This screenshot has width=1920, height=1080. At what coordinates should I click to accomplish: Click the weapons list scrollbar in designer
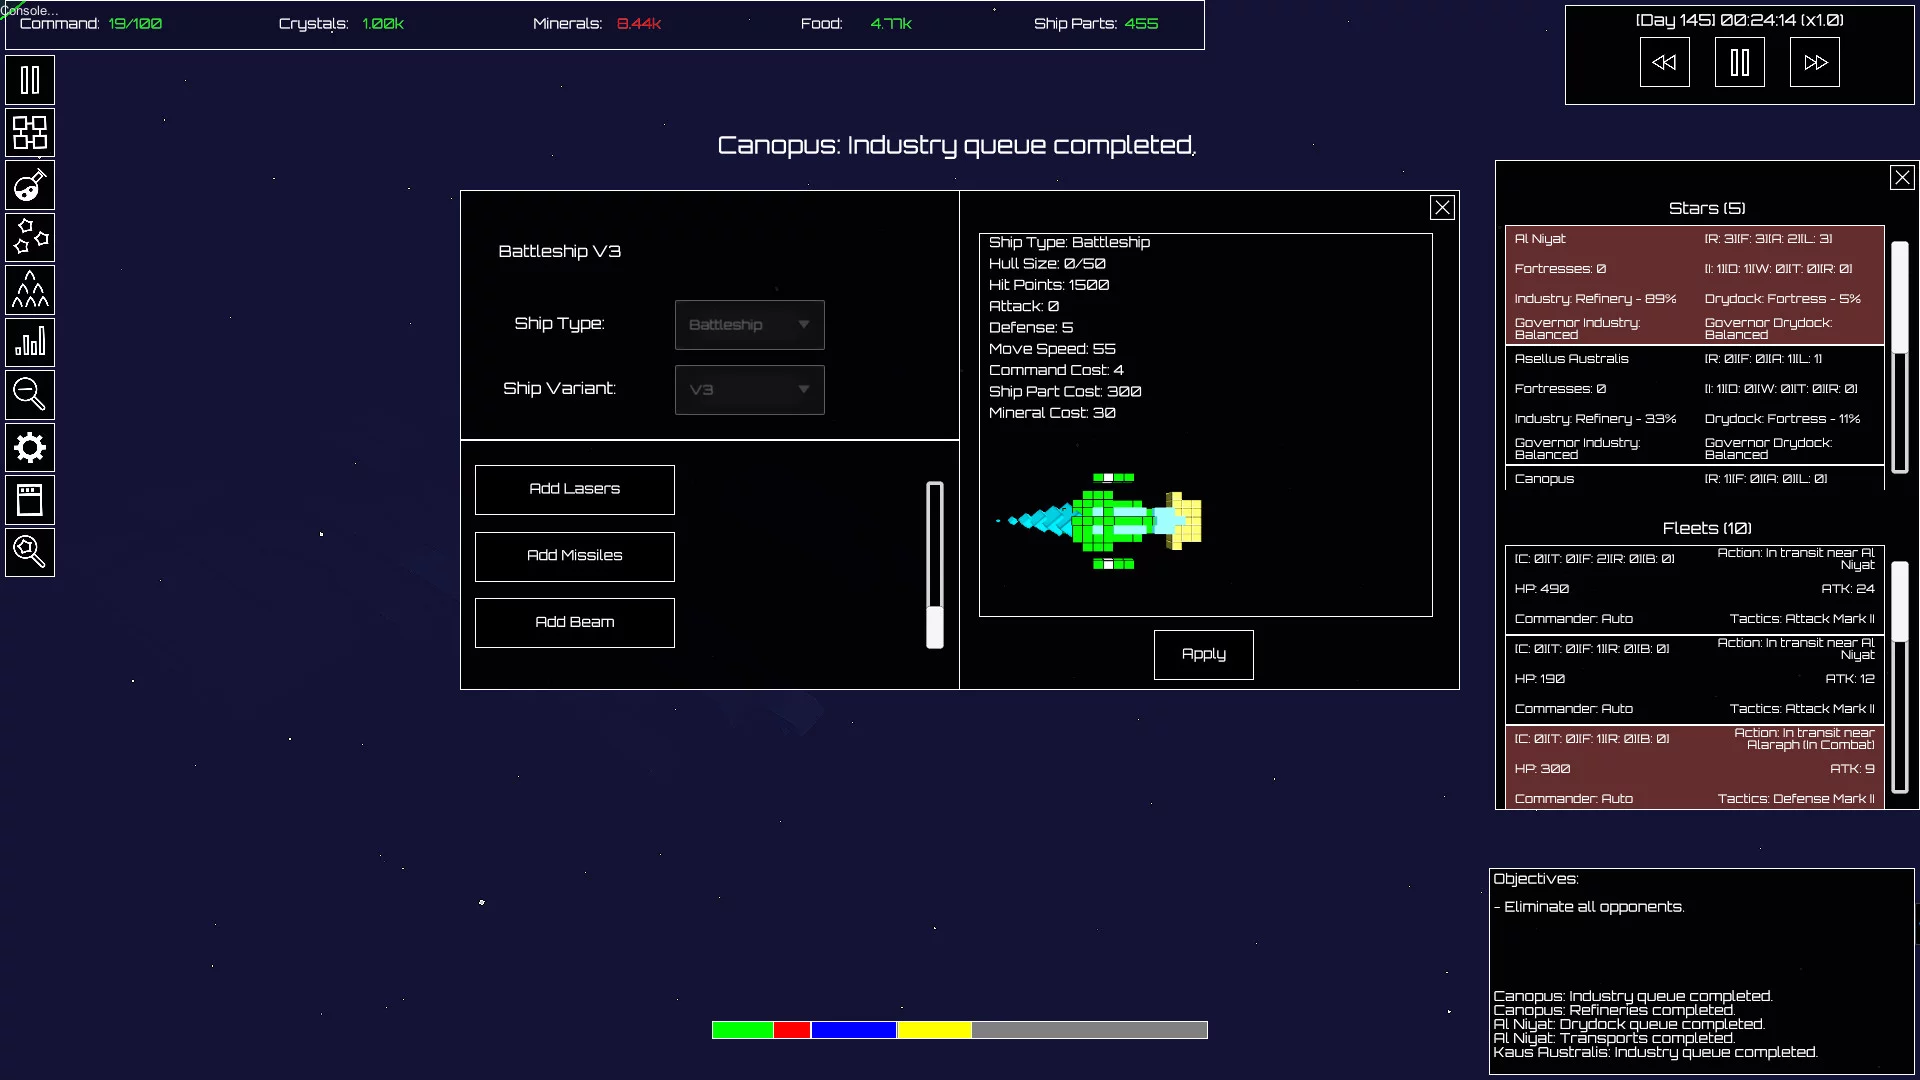935,565
